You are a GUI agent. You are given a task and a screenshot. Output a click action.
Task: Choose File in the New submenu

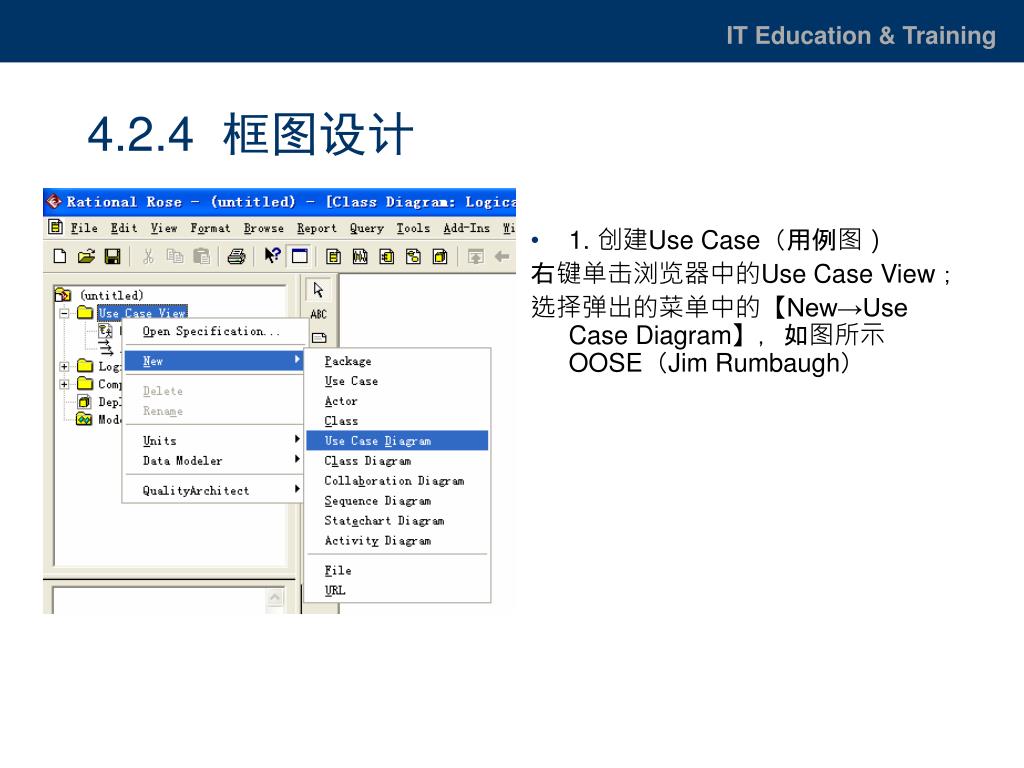[397, 570]
